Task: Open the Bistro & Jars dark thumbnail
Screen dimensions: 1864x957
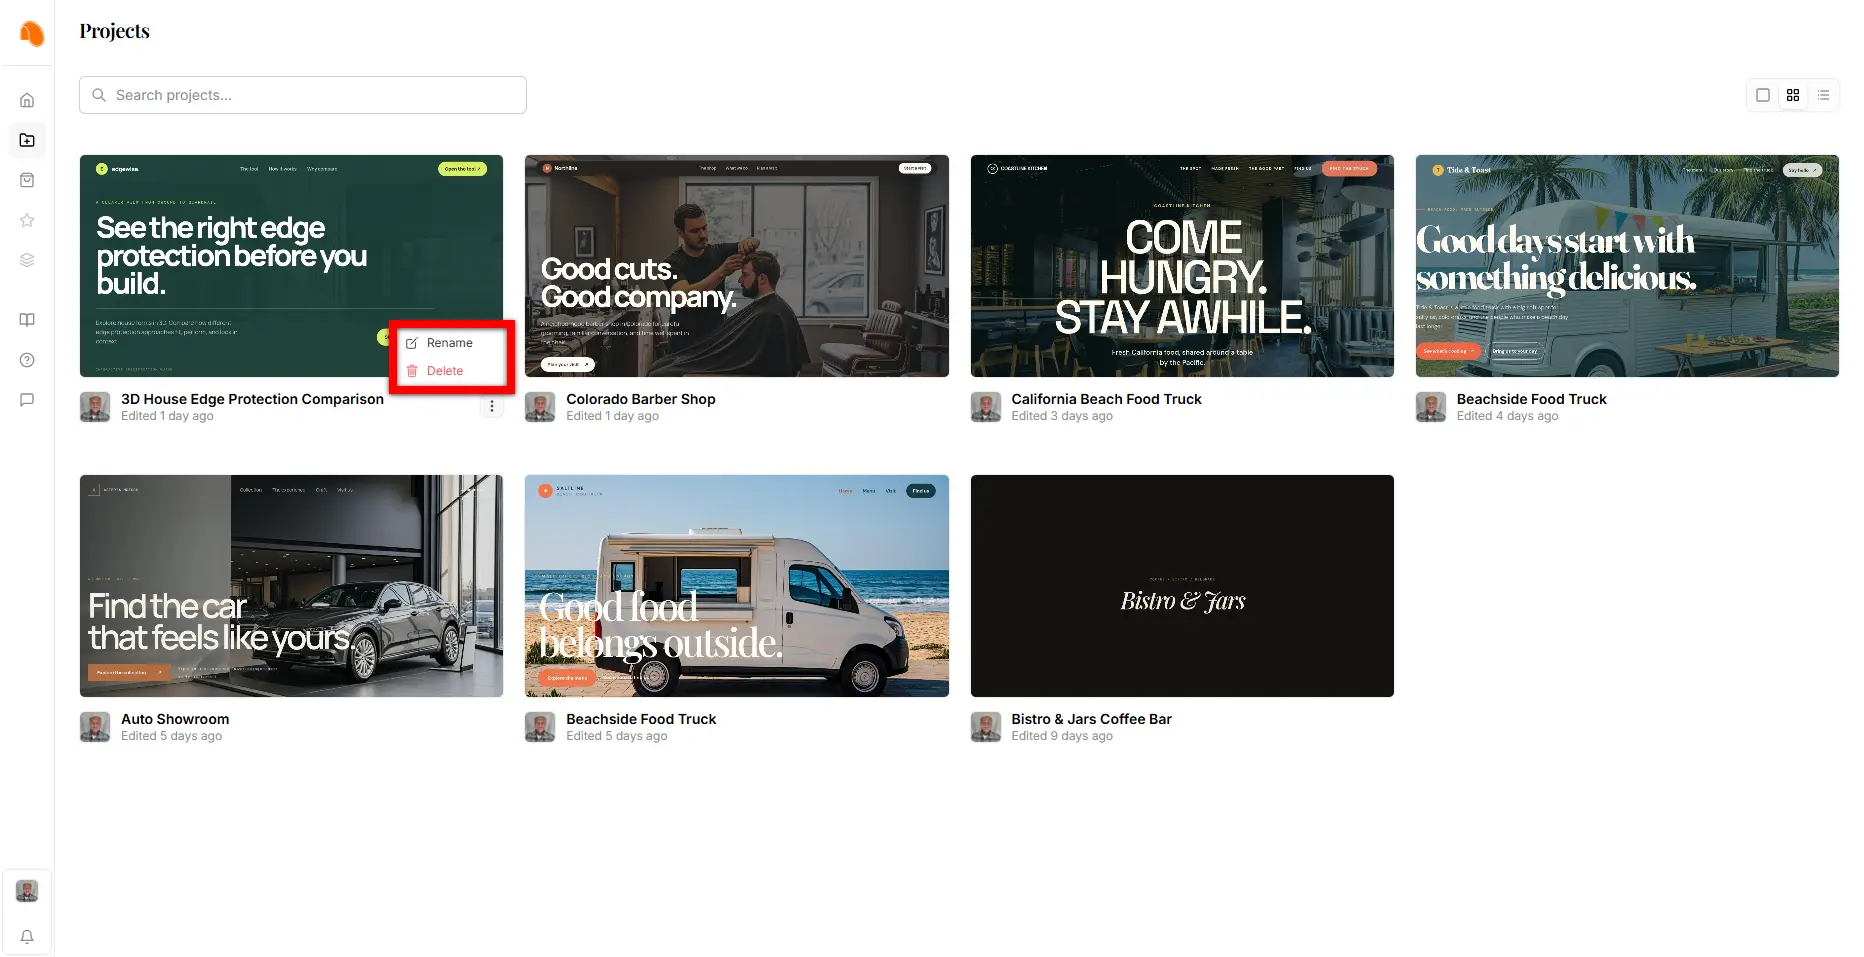Action: pyautogui.click(x=1182, y=586)
